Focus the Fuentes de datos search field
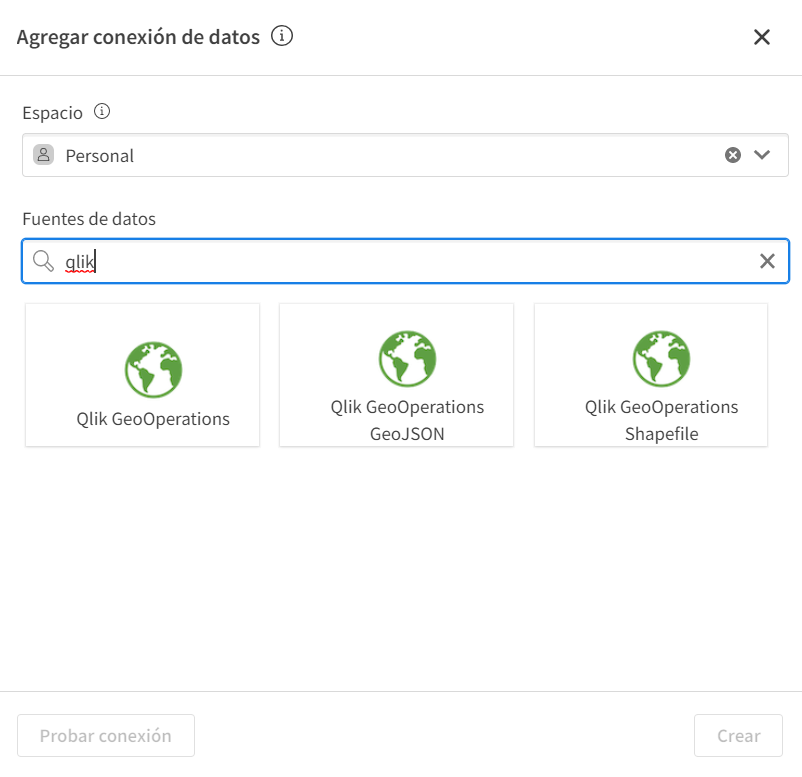 400,261
